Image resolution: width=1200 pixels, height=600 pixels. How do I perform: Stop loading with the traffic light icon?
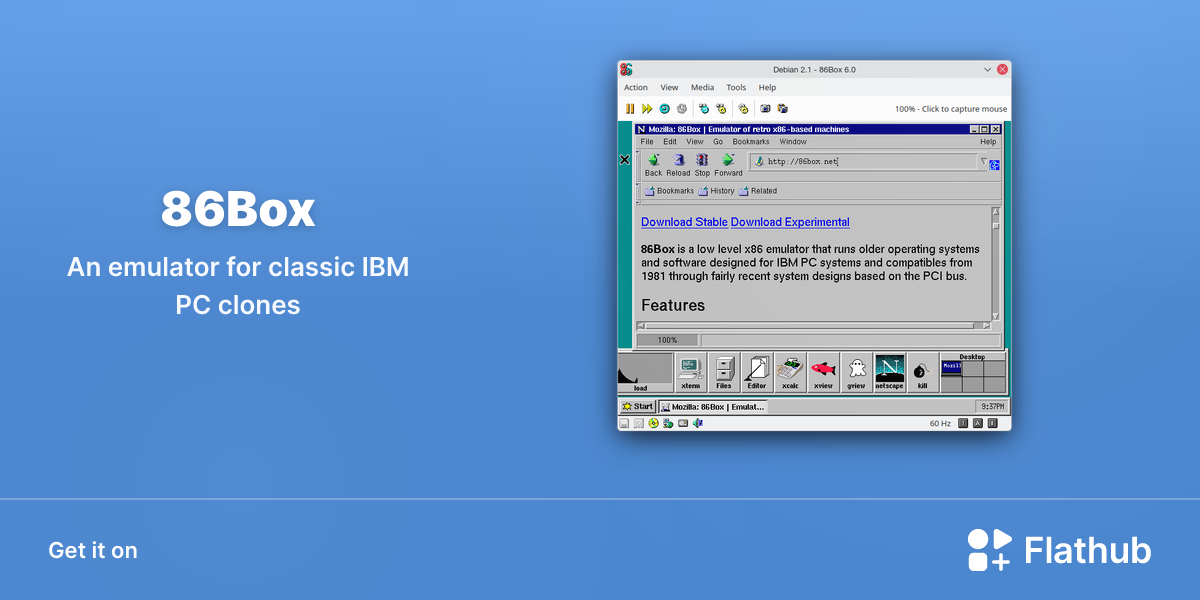(702, 164)
